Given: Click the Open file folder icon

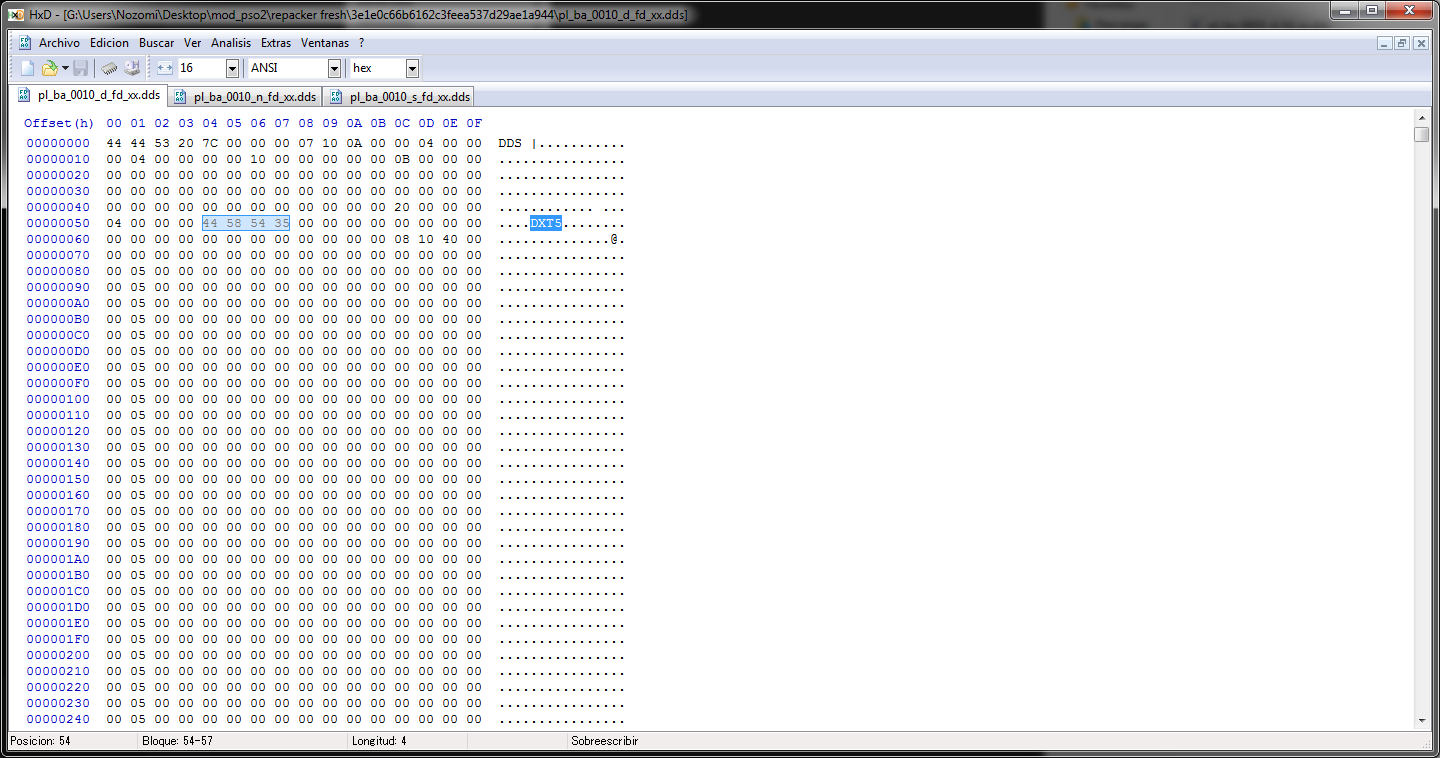Looking at the screenshot, I should pyautogui.click(x=49, y=68).
